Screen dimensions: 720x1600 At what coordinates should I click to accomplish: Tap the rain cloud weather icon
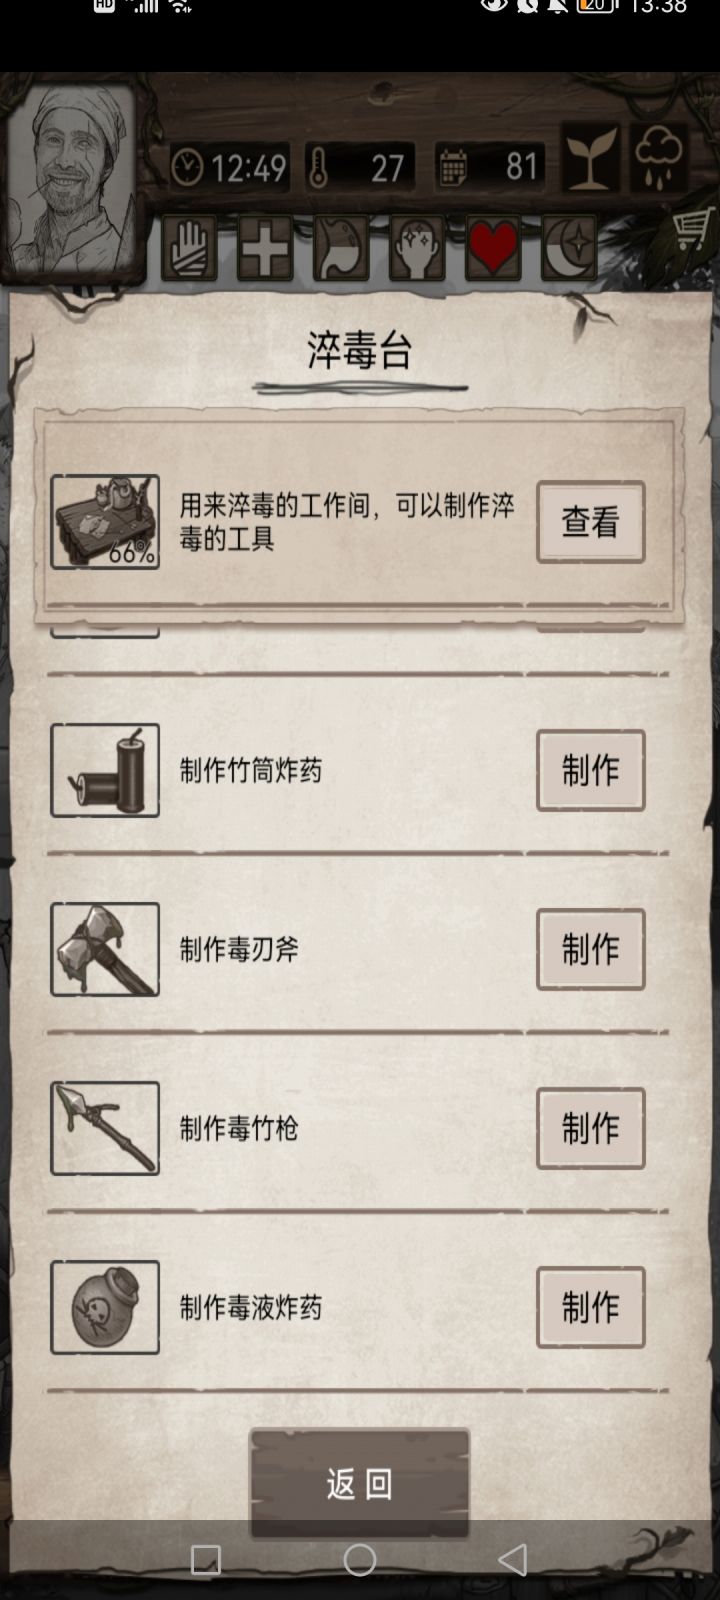click(659, 158)
